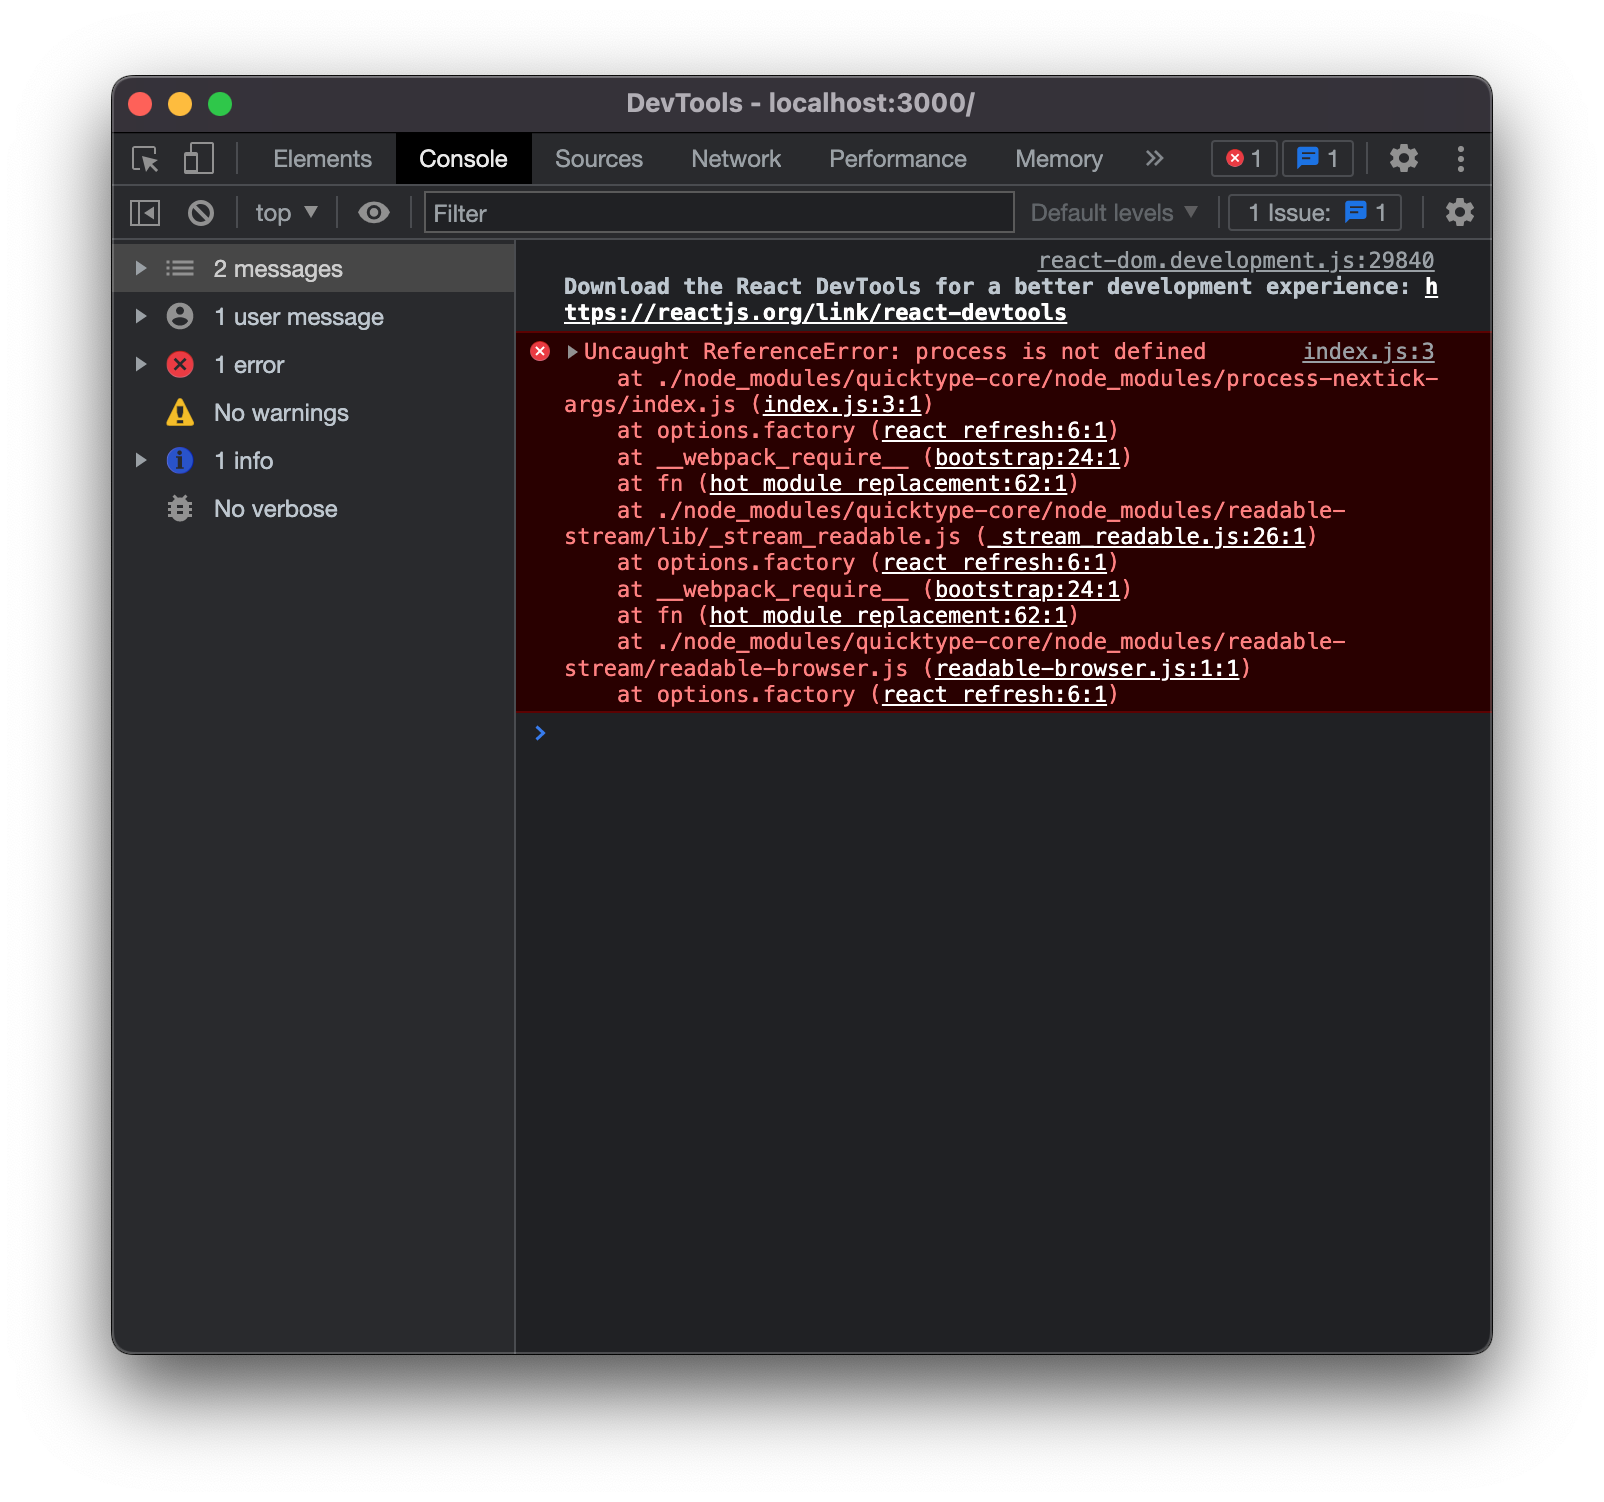Open the Network tab

(x=735, y=158)
